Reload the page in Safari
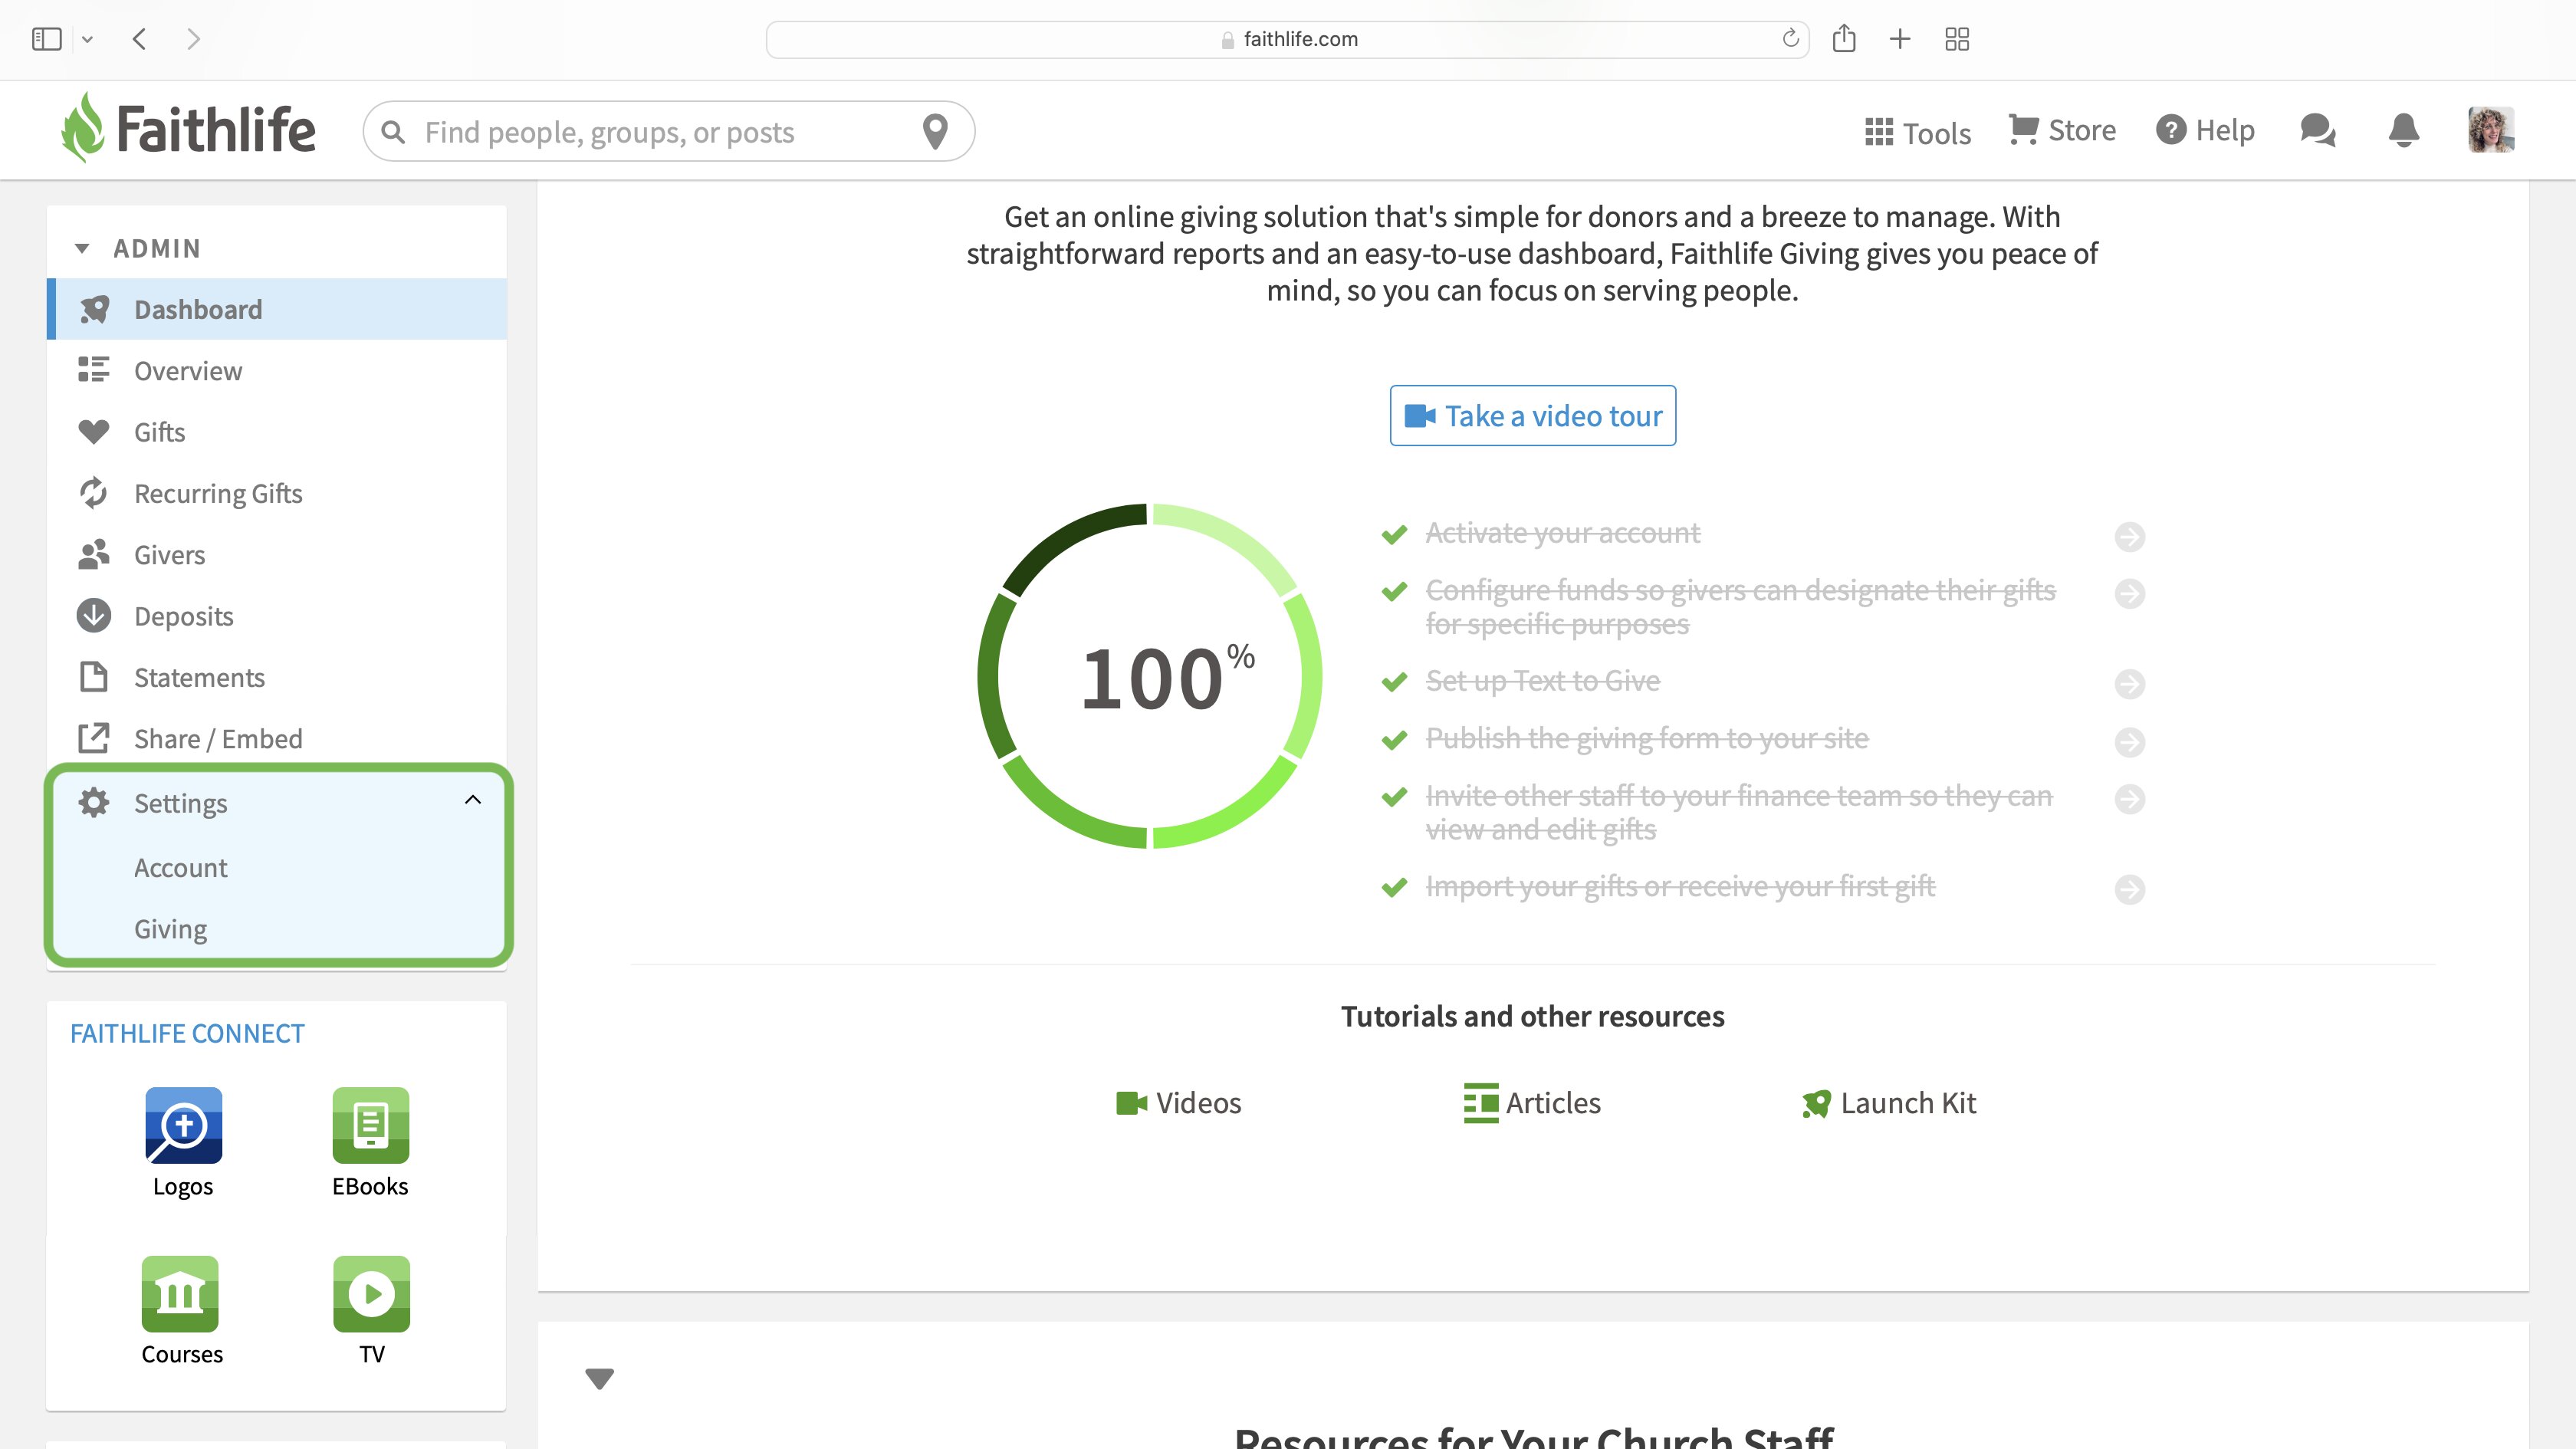Image resolution: width=2576 pixels, height=1449 pixels. (1790, 39)
